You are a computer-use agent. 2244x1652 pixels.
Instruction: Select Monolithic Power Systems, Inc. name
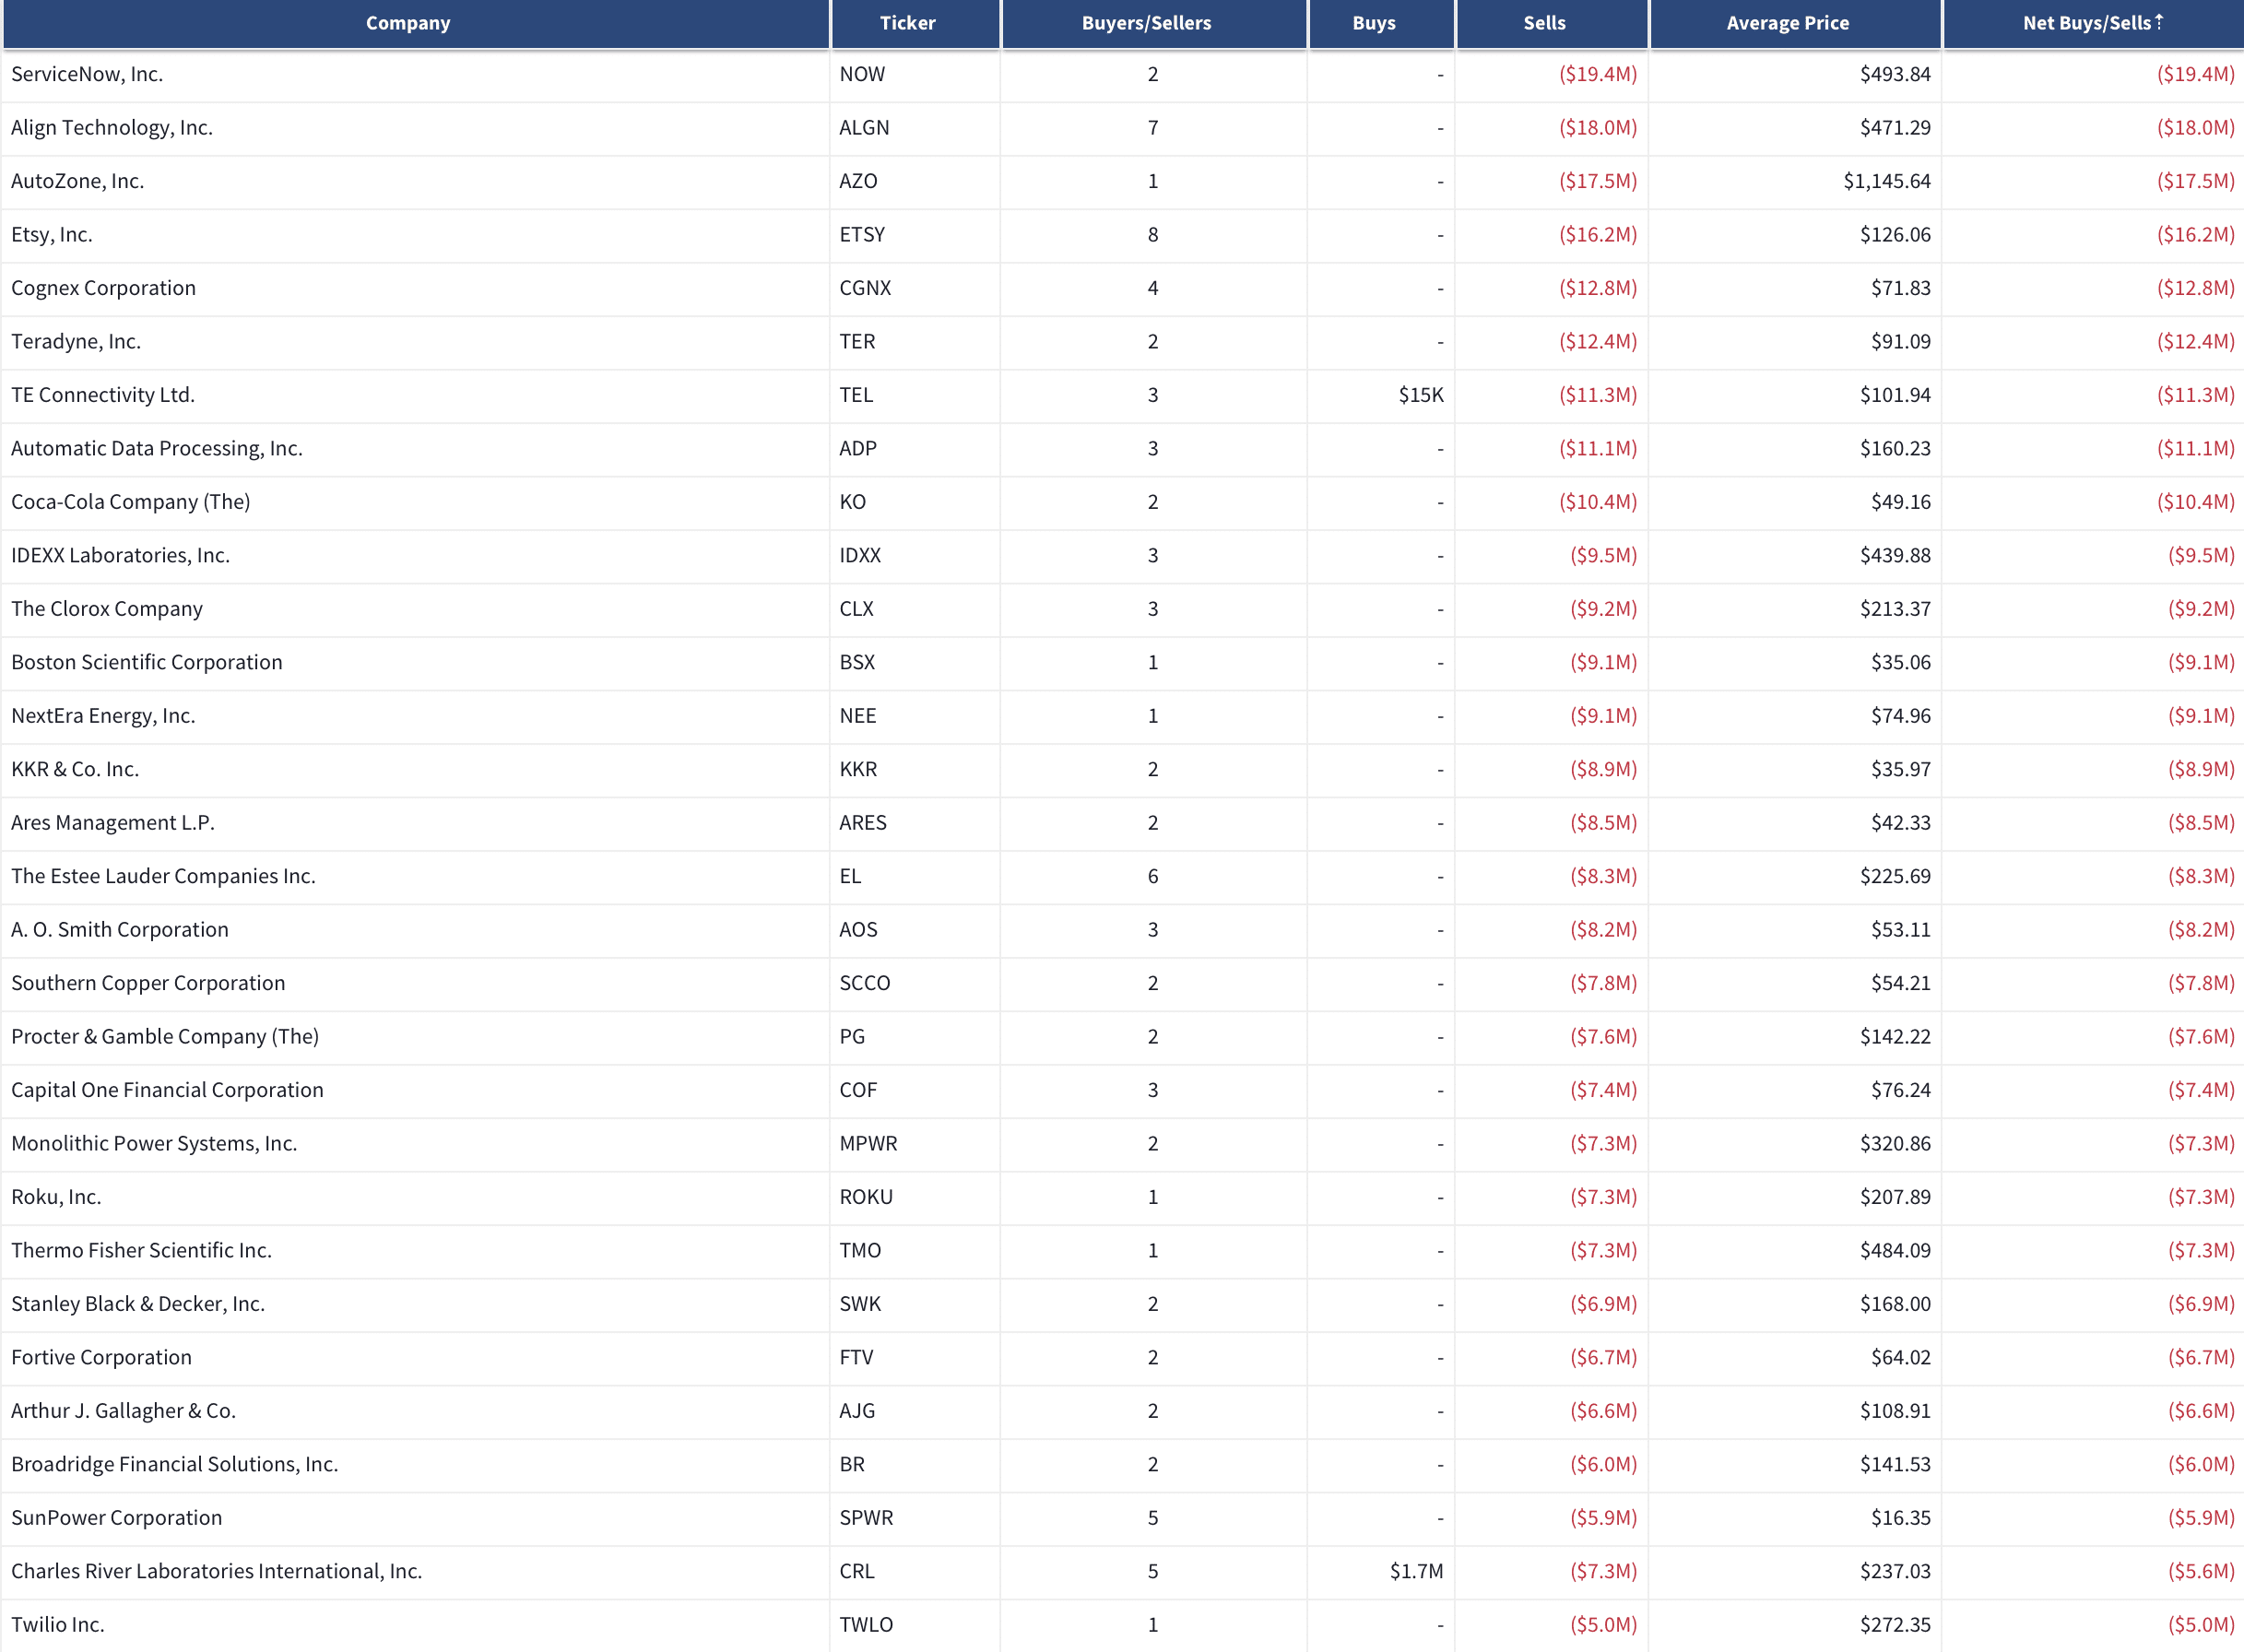click(154, 1144)
